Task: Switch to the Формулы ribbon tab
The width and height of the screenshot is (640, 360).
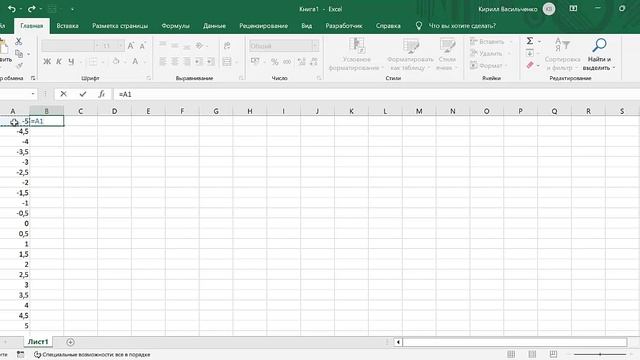Action: coord(176,26)
